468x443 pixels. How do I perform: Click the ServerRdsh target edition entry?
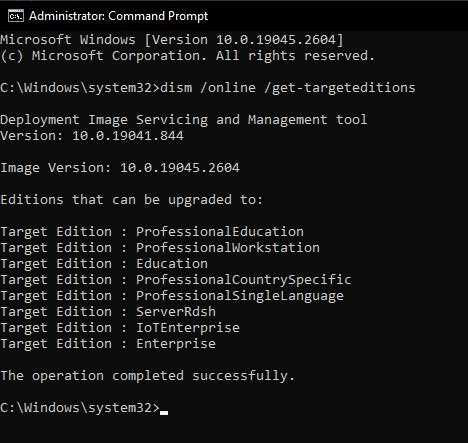pyautogui.click(x=176, y=312)
